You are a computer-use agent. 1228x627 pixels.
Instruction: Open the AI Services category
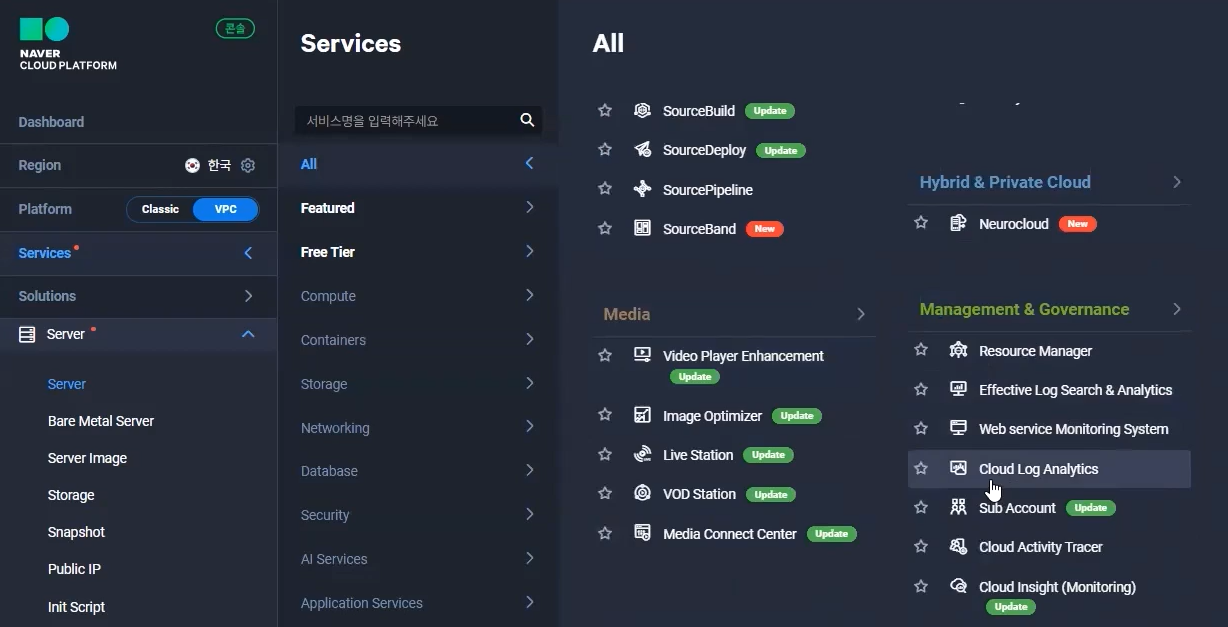(418, 559)
